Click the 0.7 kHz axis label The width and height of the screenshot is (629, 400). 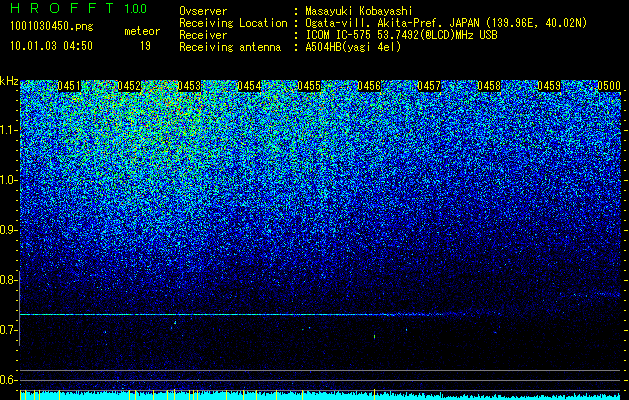pyautogui.click(x=8, y=330)
